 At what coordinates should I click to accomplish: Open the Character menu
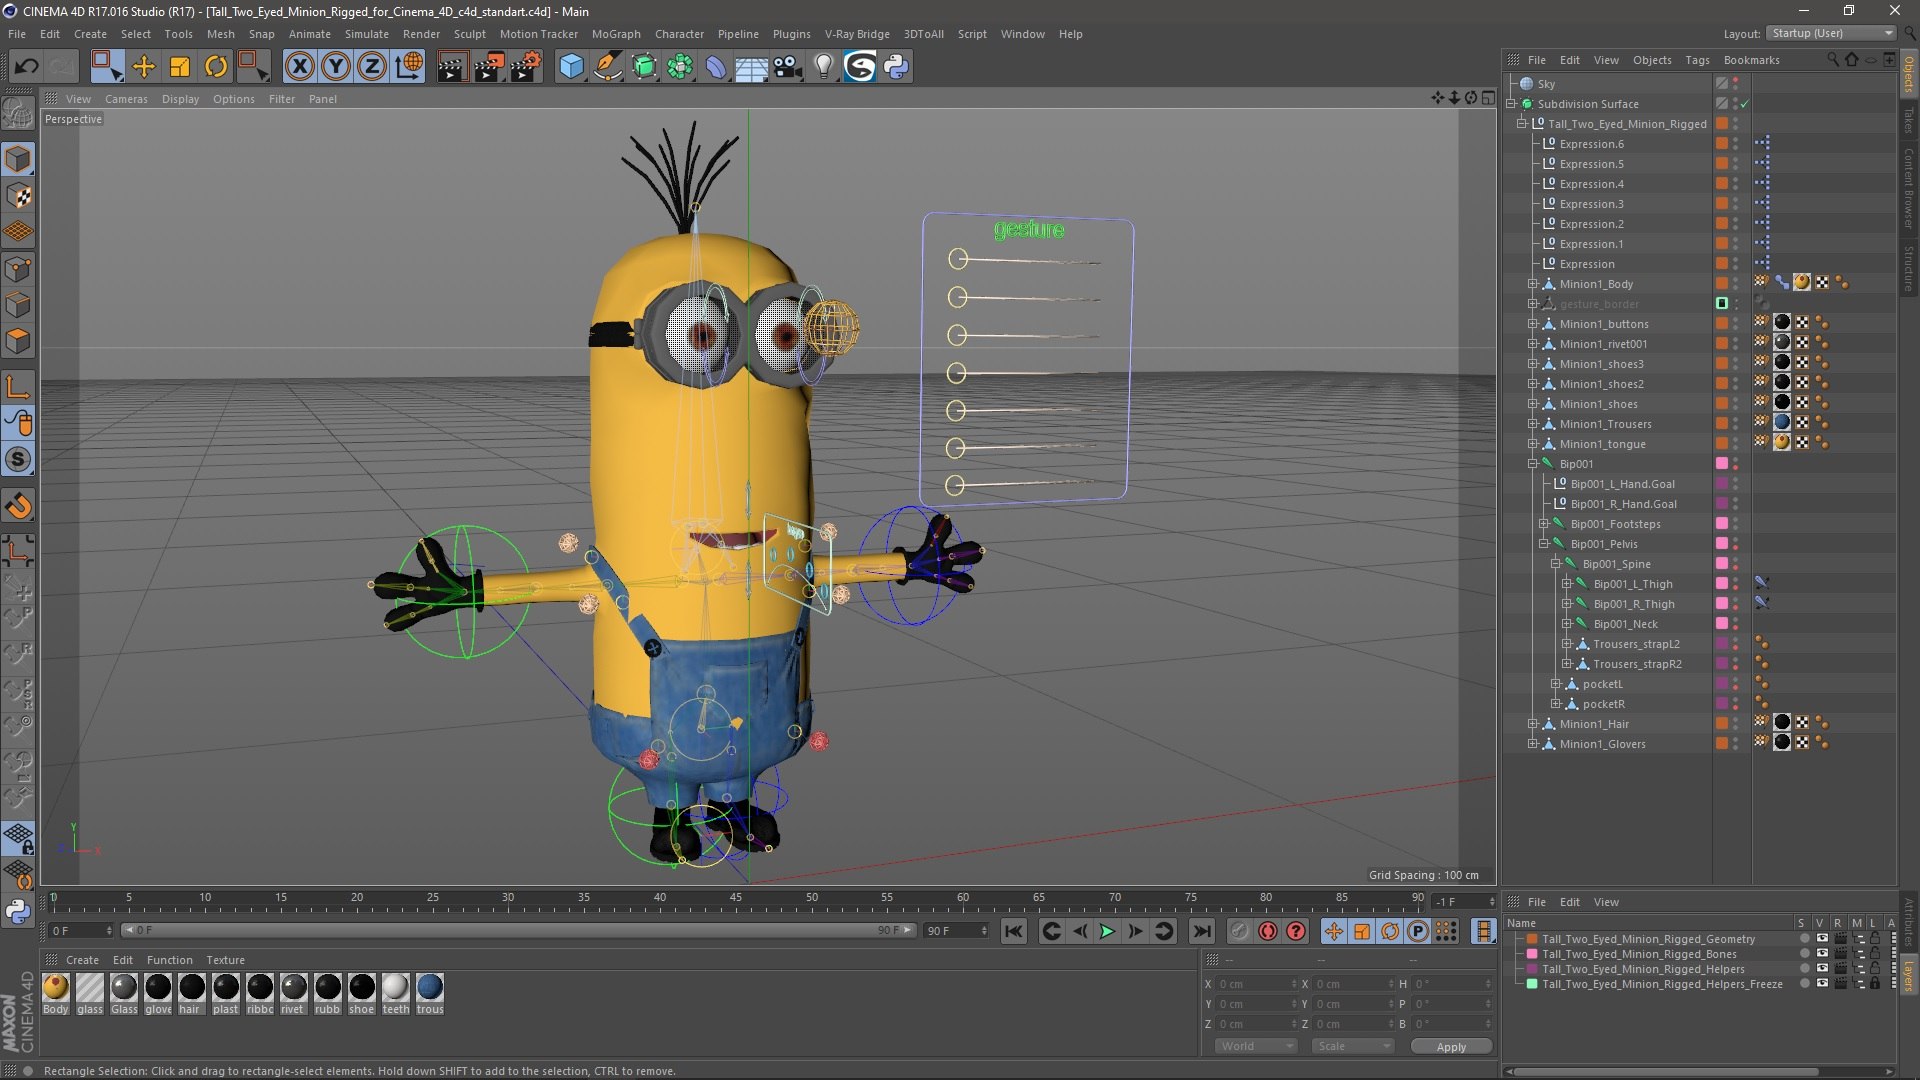pos(679,34)
